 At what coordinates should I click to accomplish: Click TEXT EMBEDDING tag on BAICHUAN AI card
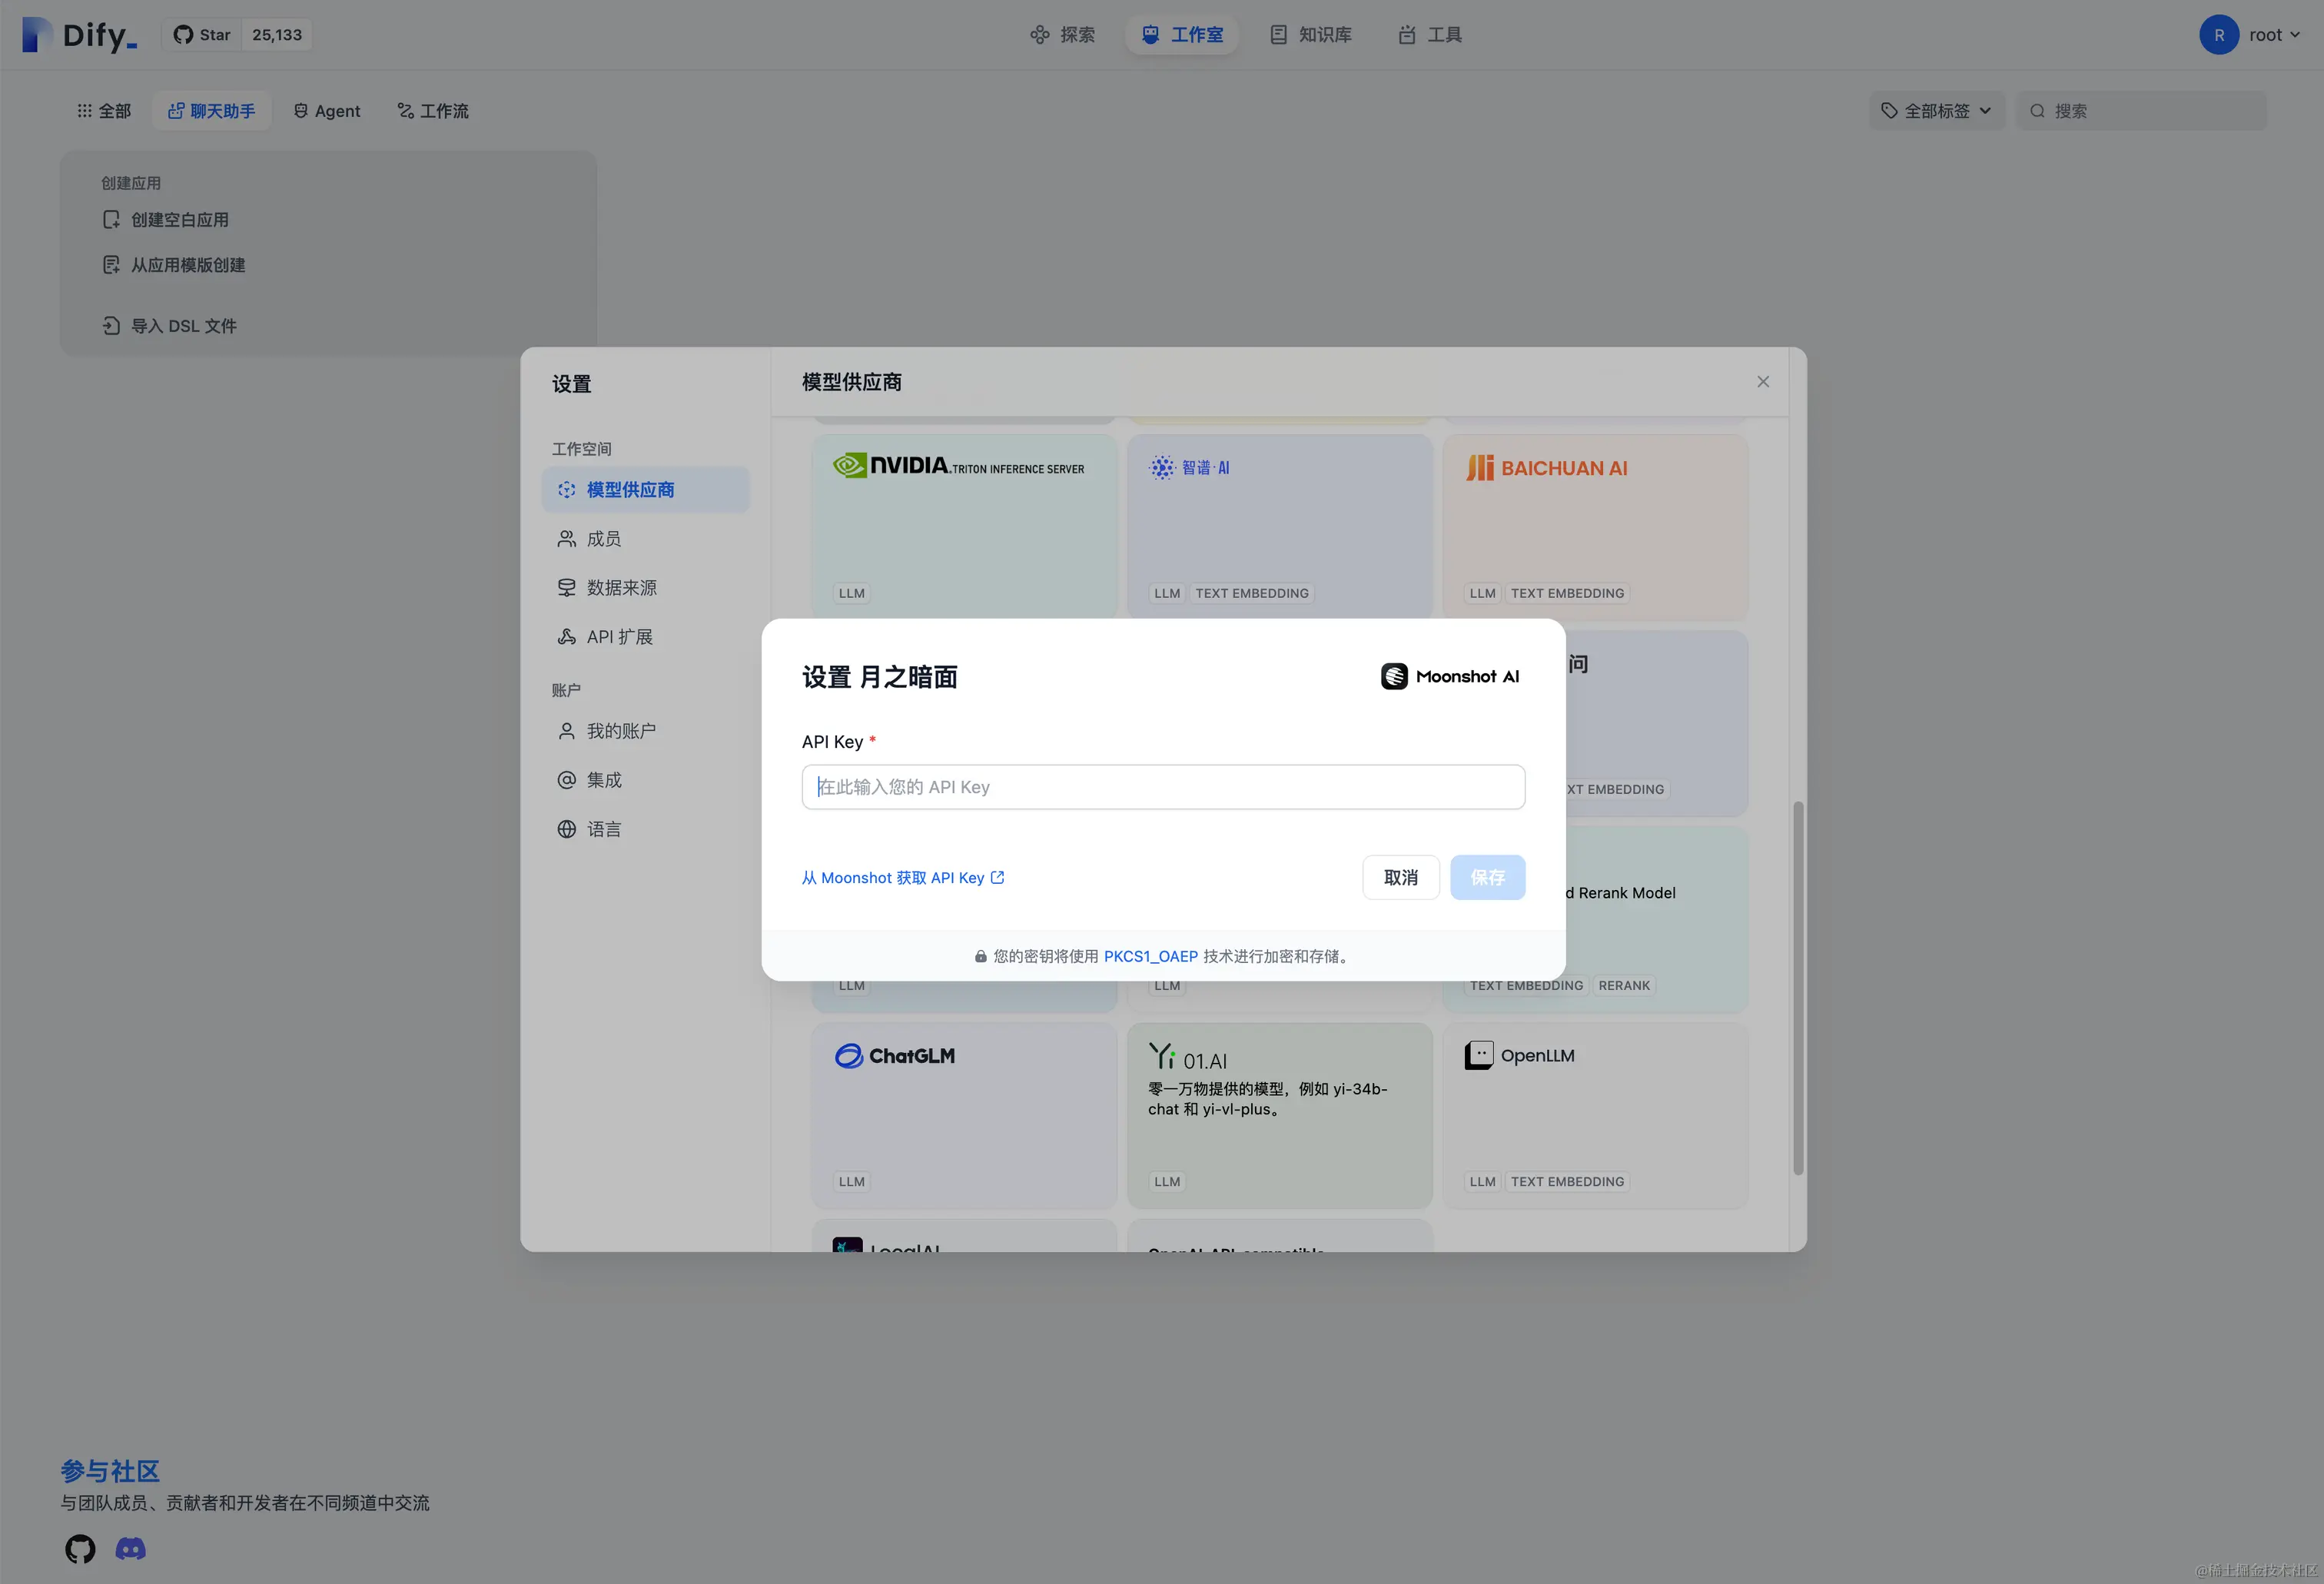[x=1567, y=594]
